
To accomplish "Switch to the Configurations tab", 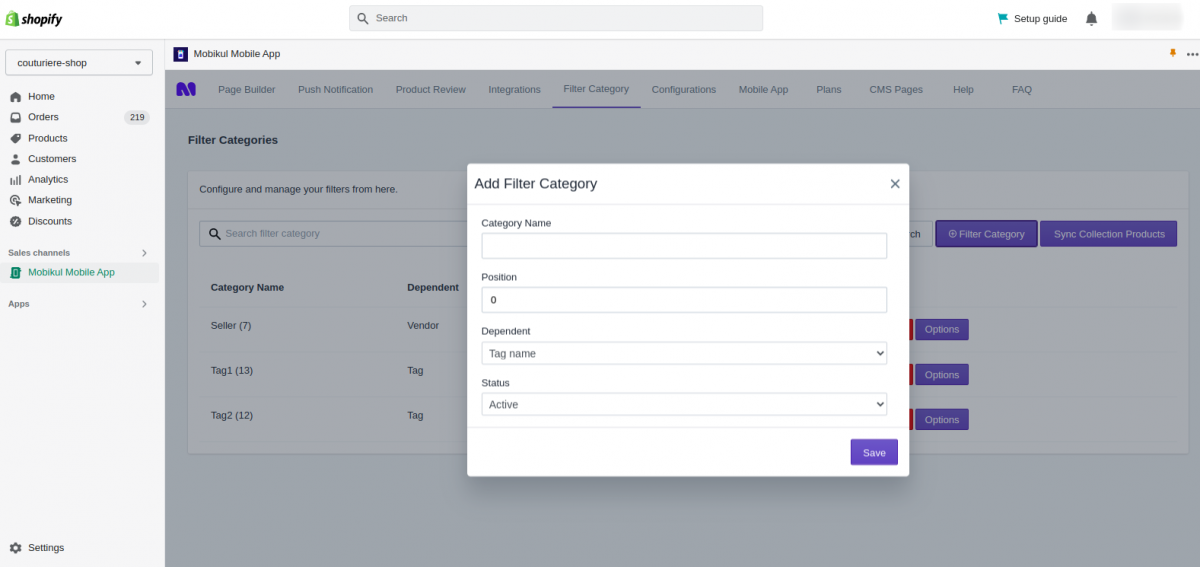I will pyautogui.click(x=684, y=90).
